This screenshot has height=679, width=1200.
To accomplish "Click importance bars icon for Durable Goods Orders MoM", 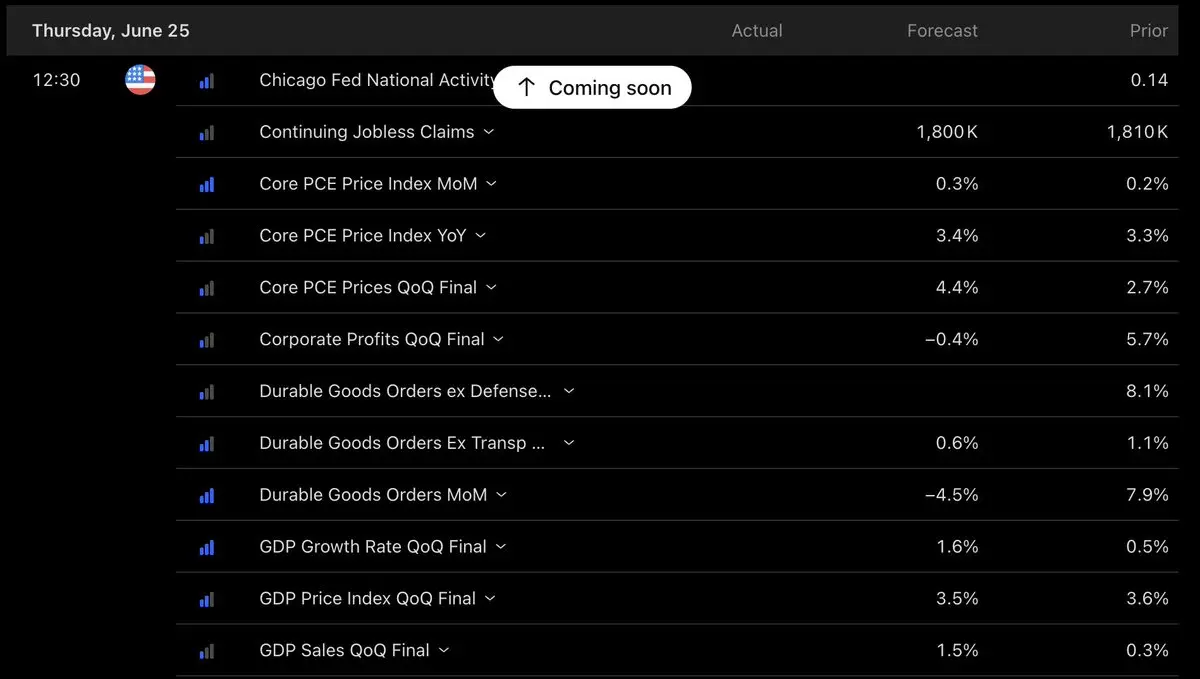I will pos(207,496).
